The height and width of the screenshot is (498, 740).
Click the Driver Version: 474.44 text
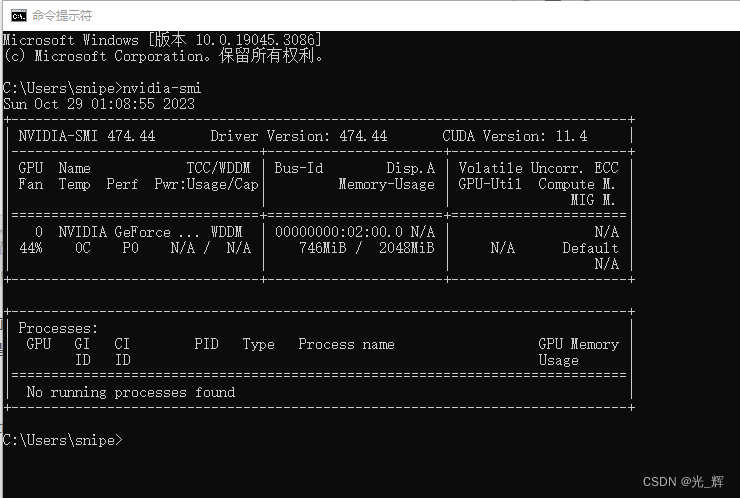click(299, 136)
